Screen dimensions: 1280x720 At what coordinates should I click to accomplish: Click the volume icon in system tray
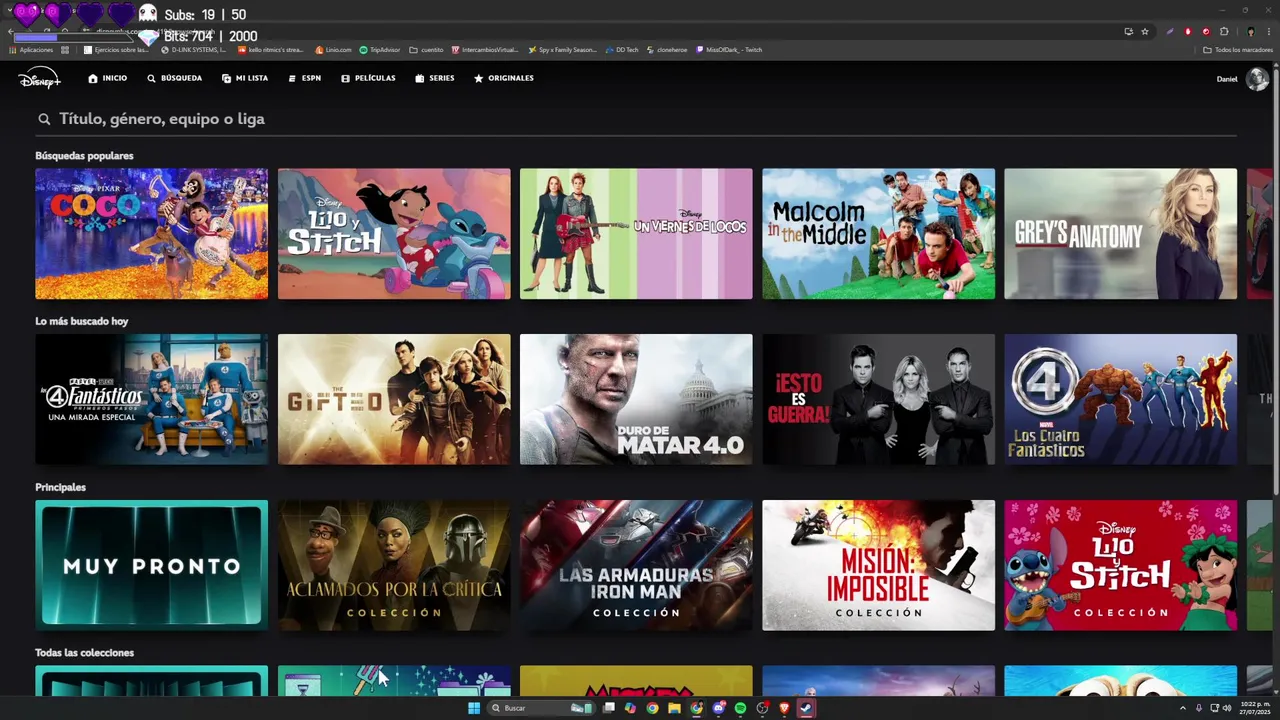click(1227, 708)
